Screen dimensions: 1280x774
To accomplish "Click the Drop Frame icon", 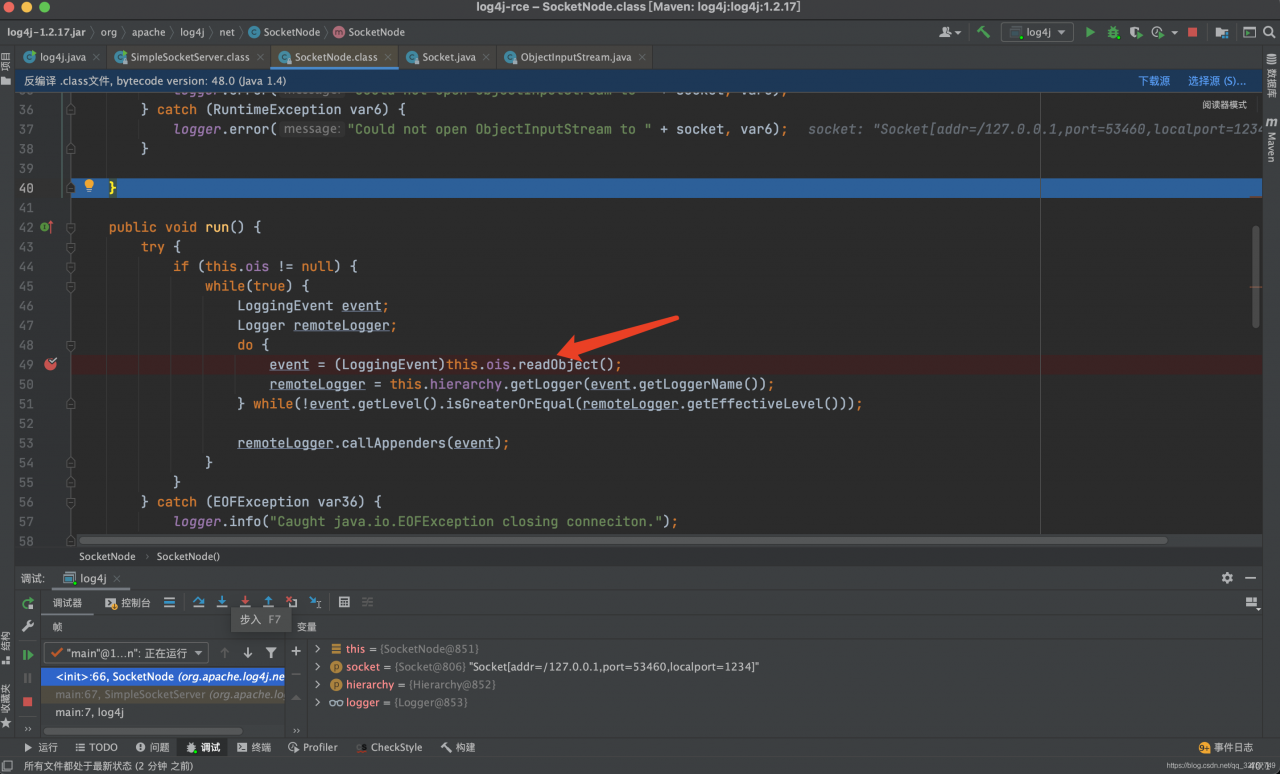I will click(292, 602).
